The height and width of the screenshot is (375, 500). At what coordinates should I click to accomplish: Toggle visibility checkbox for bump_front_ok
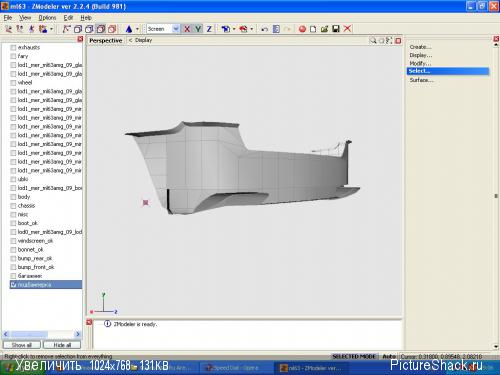pyautogui.click(x=13, y=267)
